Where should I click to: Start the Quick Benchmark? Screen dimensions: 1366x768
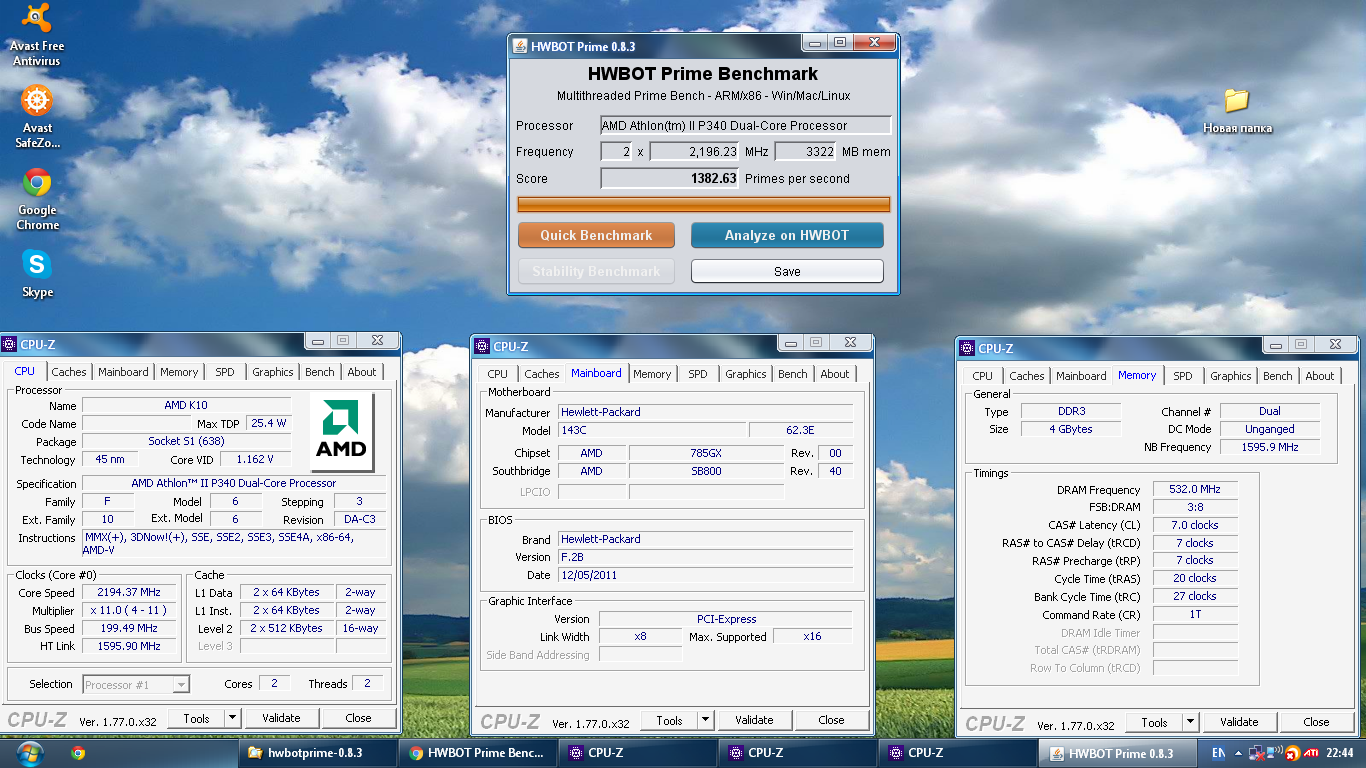pos(596,235)
